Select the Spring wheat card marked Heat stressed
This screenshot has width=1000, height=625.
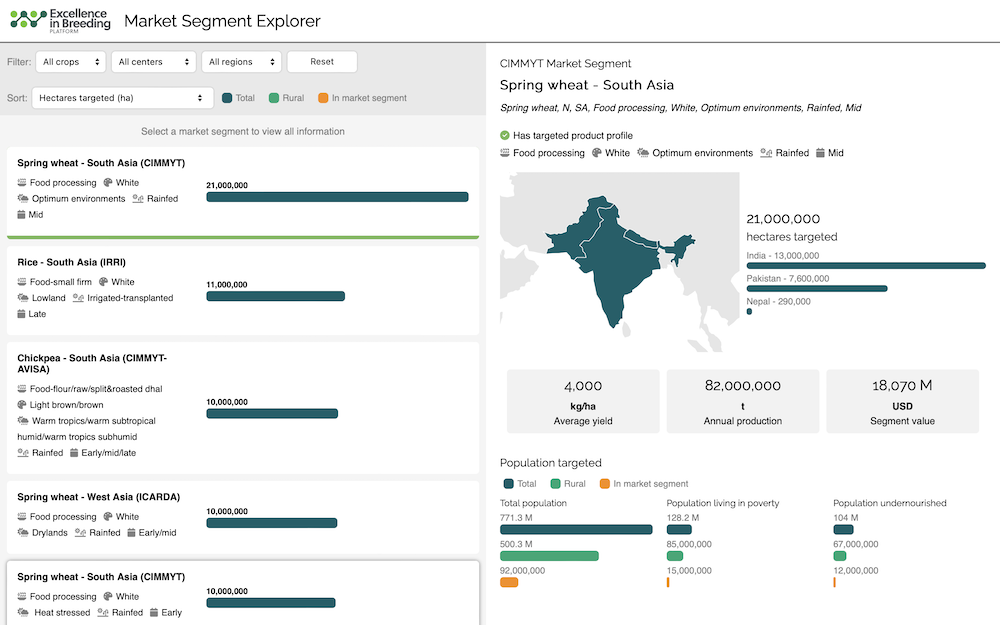pyautogui.click(x=243, y=594)
